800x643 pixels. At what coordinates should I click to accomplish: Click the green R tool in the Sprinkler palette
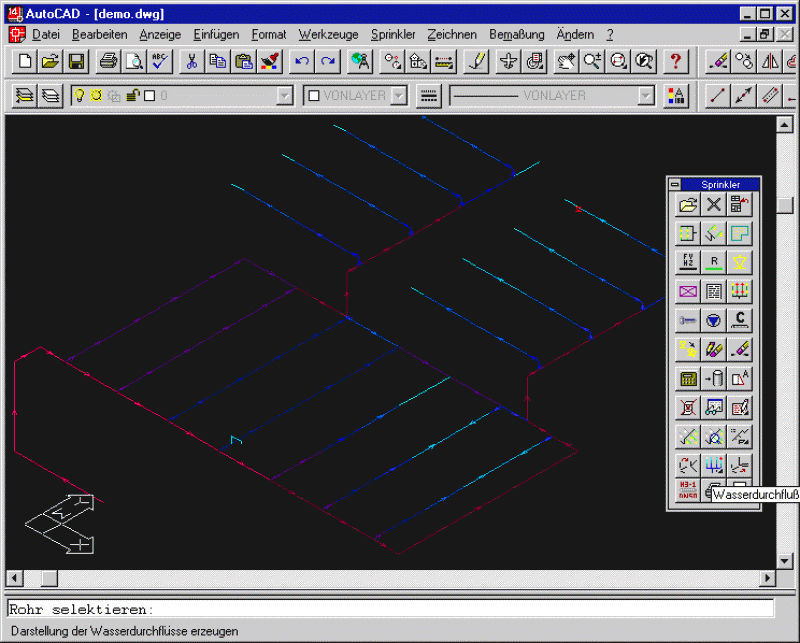tap(713, 262)
